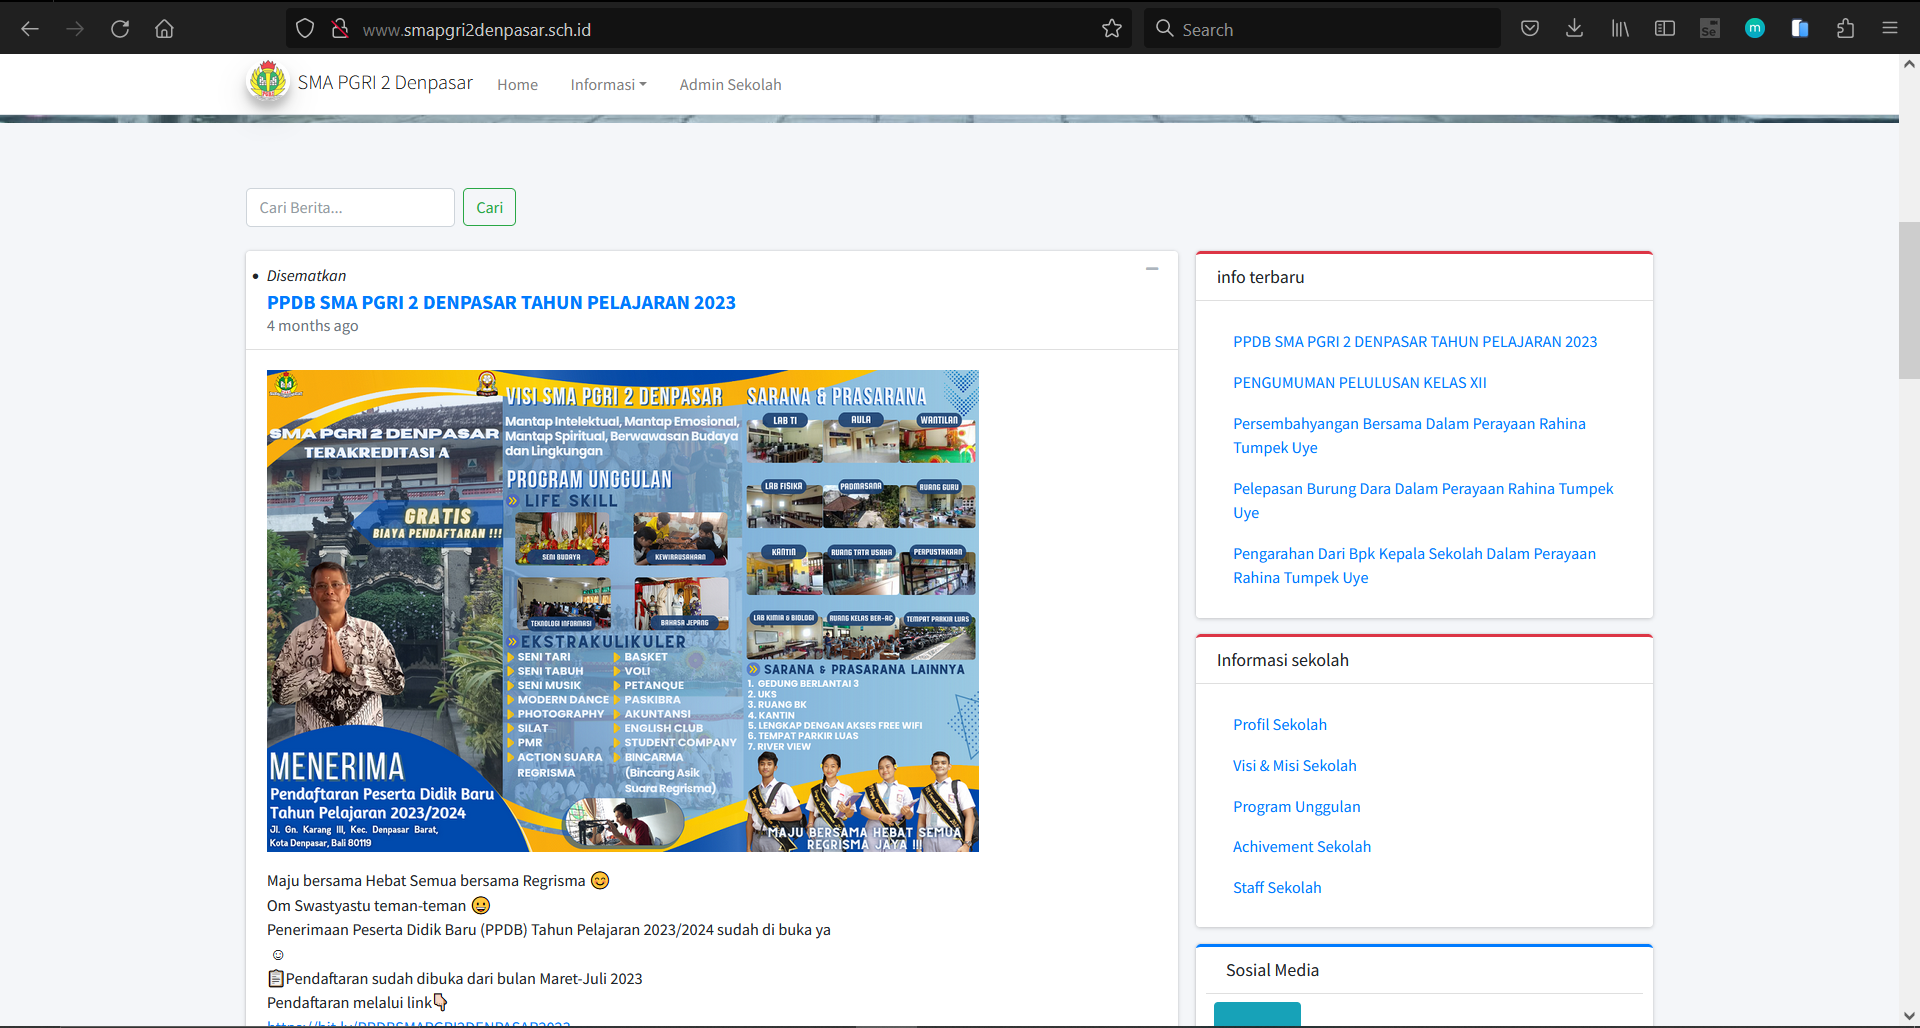The width and height of the screenshot is (1920, 1028).
Task: Navigate back using the browser back arrow
Action: 30,28
